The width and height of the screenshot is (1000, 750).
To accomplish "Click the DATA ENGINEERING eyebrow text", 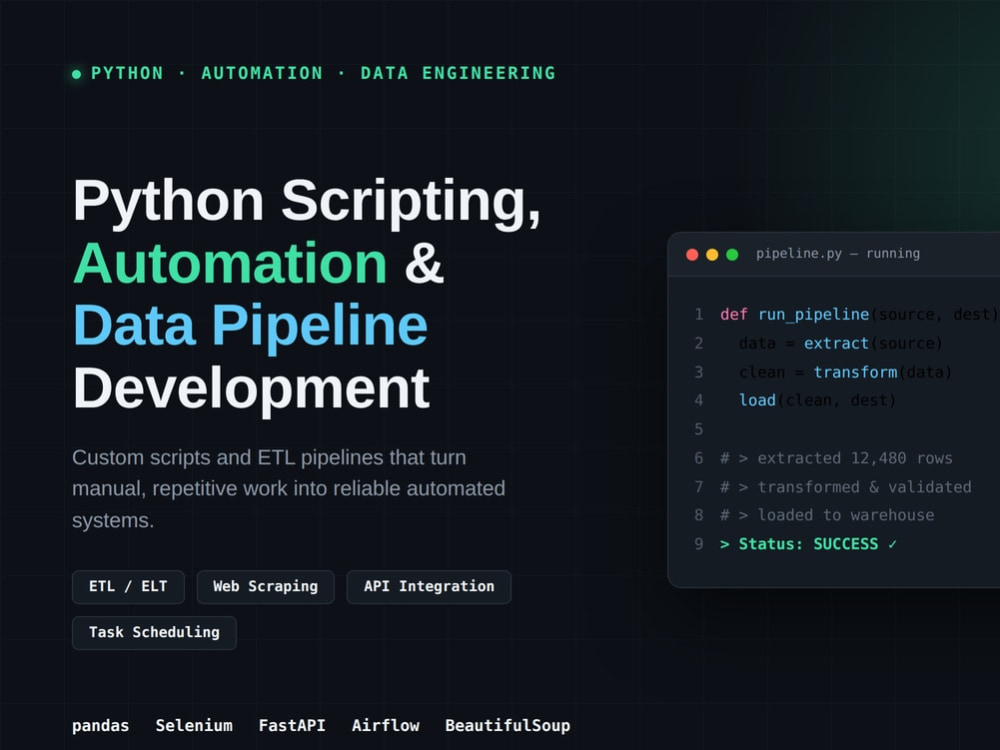I will coord(458,73).
